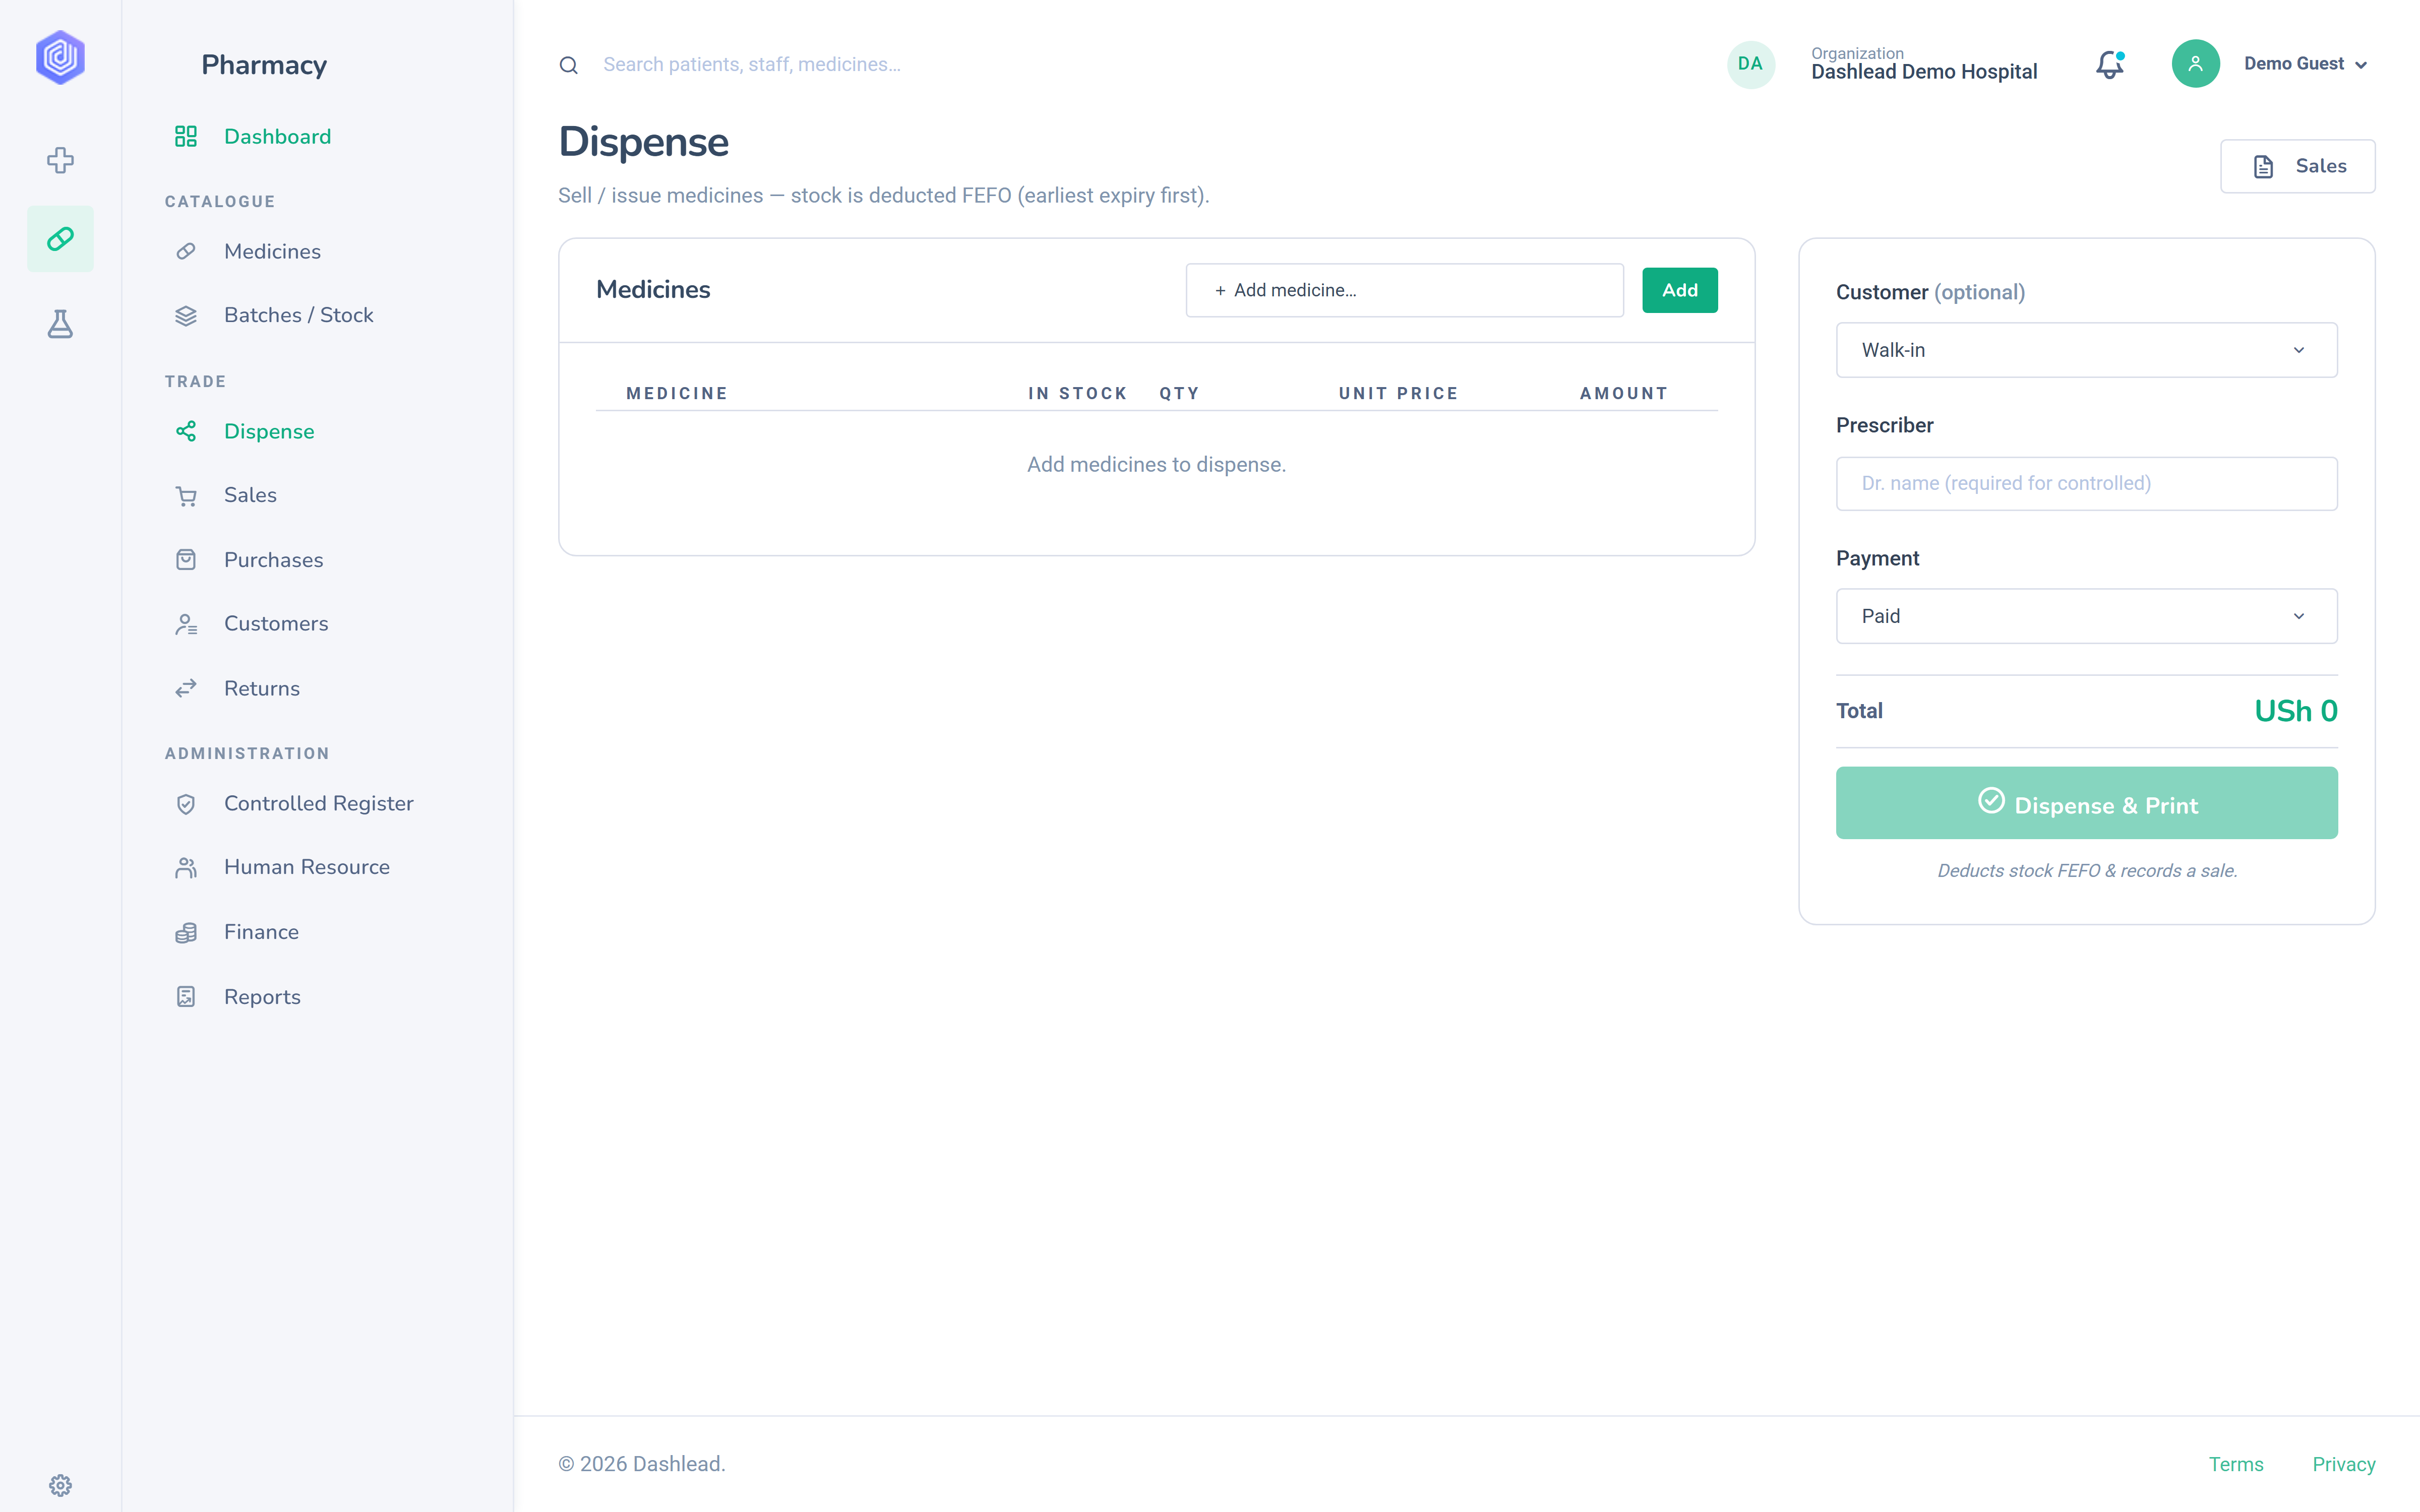Click the Medicines pill icon
Screen dimensions: 2420x1512
186,251
